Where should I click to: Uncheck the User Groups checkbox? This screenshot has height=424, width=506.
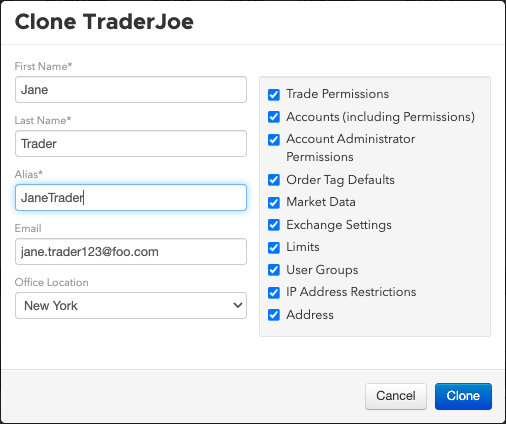pos(274,270)
